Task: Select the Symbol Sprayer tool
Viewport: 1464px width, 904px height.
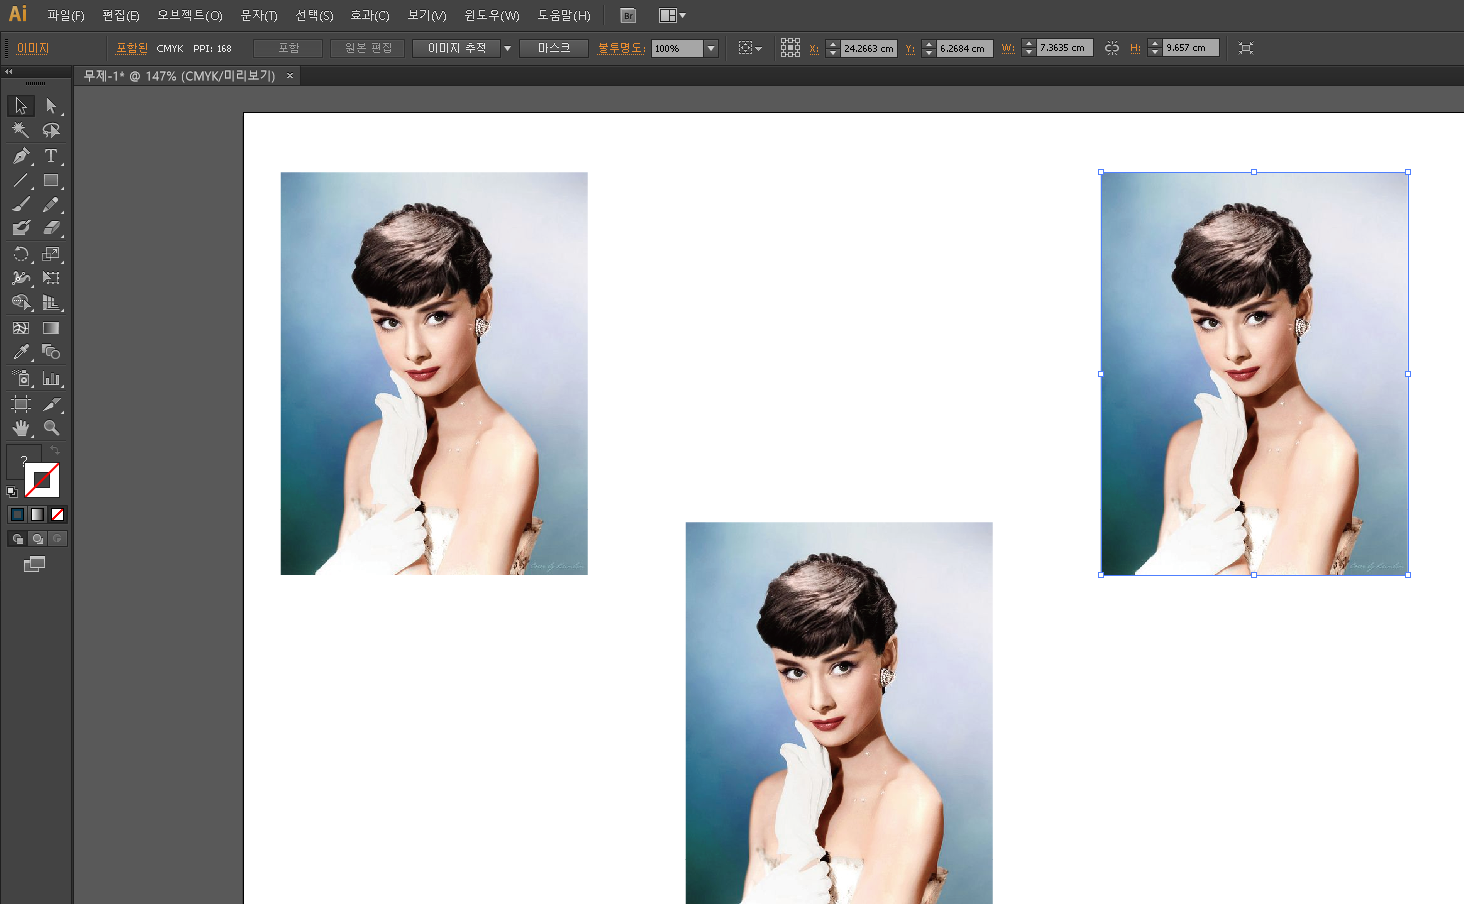Action: coord(21,378)
